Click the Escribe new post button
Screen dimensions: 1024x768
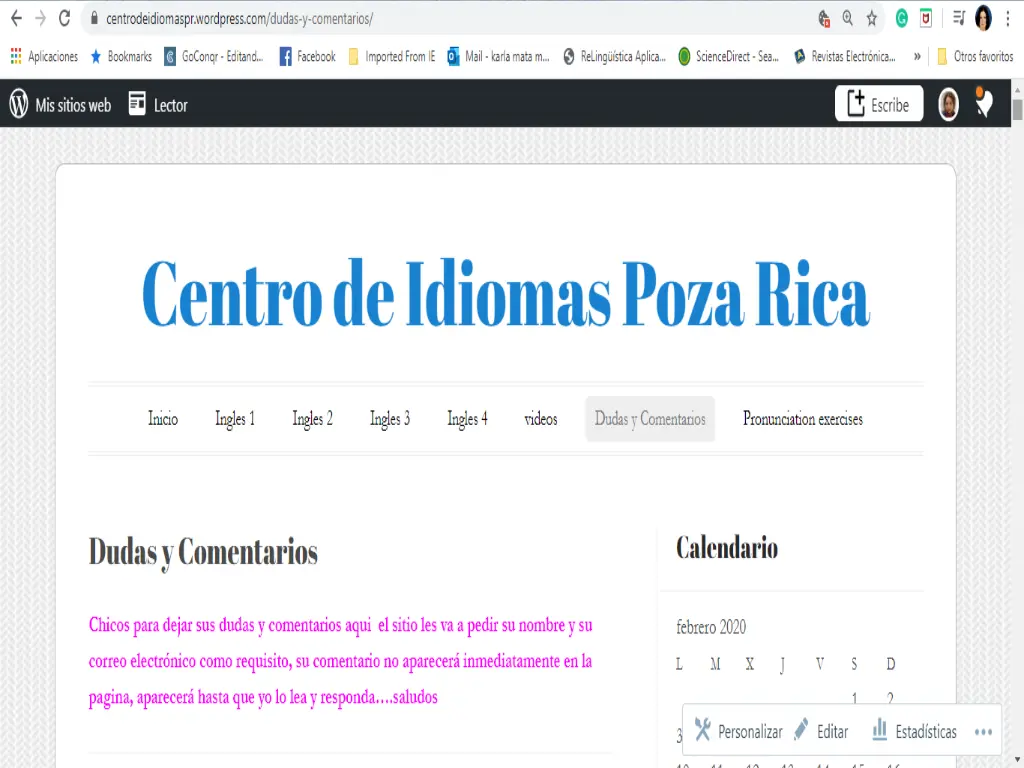click(878, 104)
